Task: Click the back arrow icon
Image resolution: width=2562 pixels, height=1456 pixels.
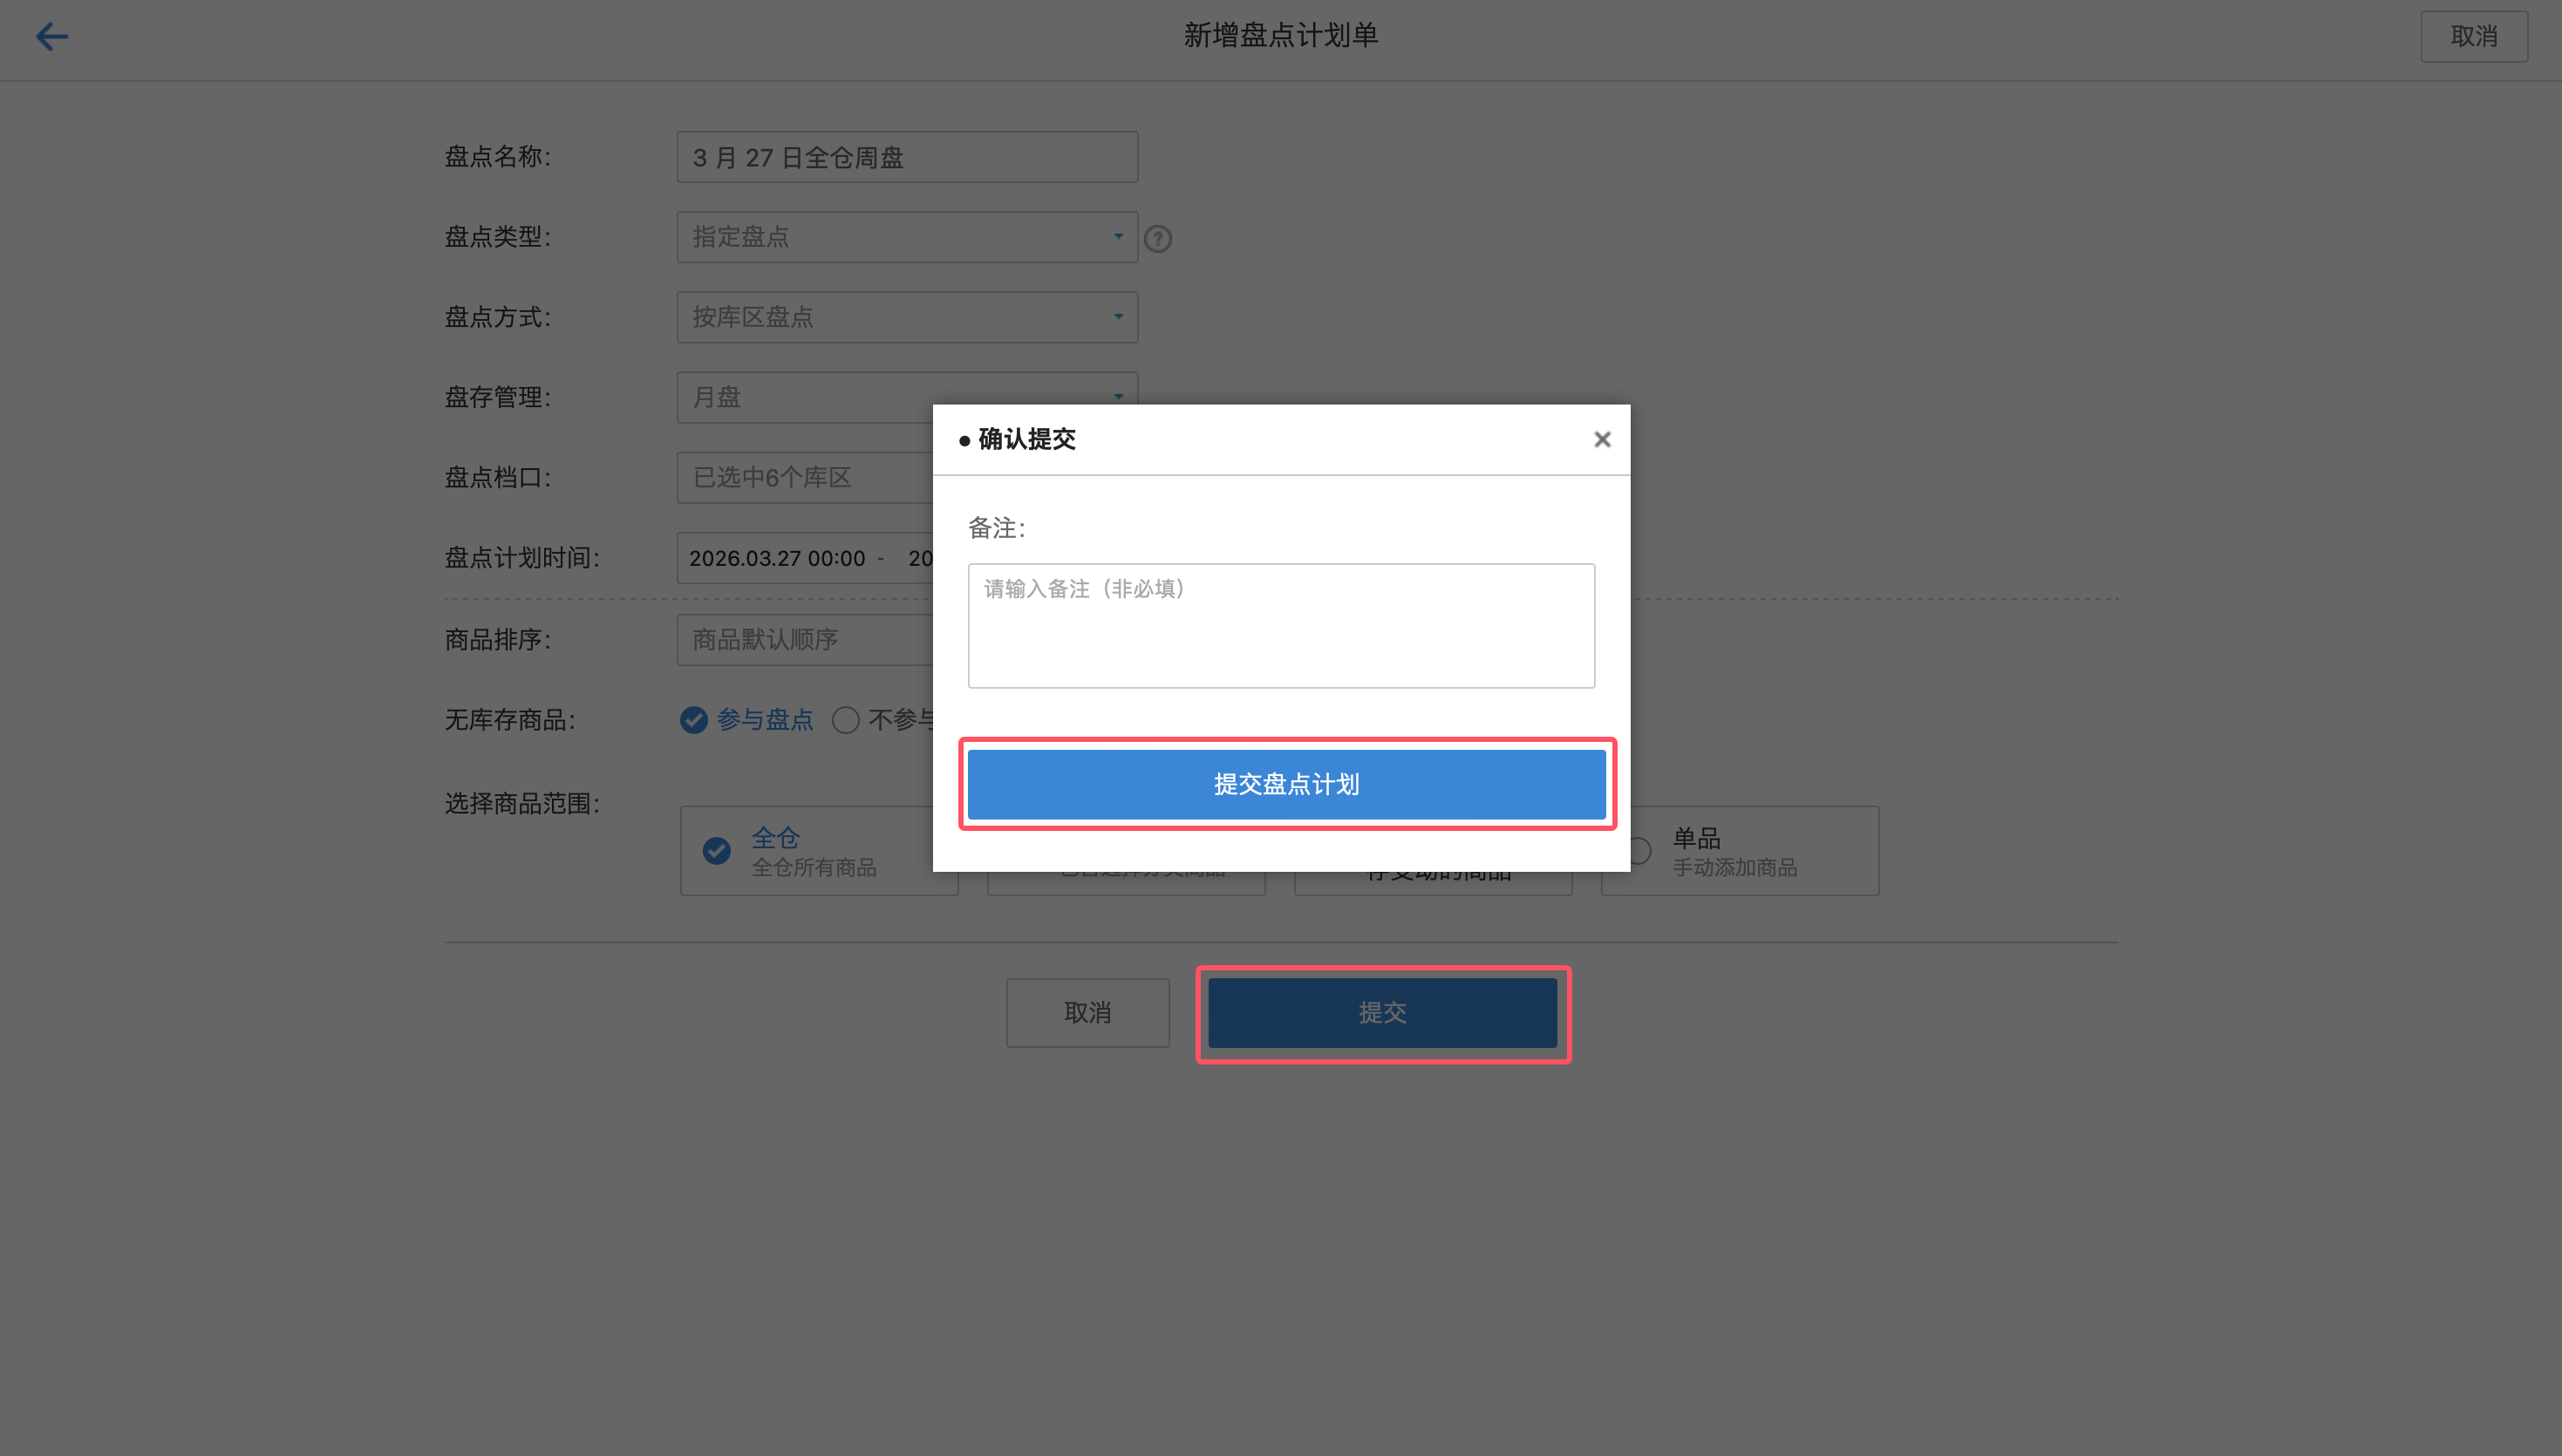Action: [x=52, y=37]
